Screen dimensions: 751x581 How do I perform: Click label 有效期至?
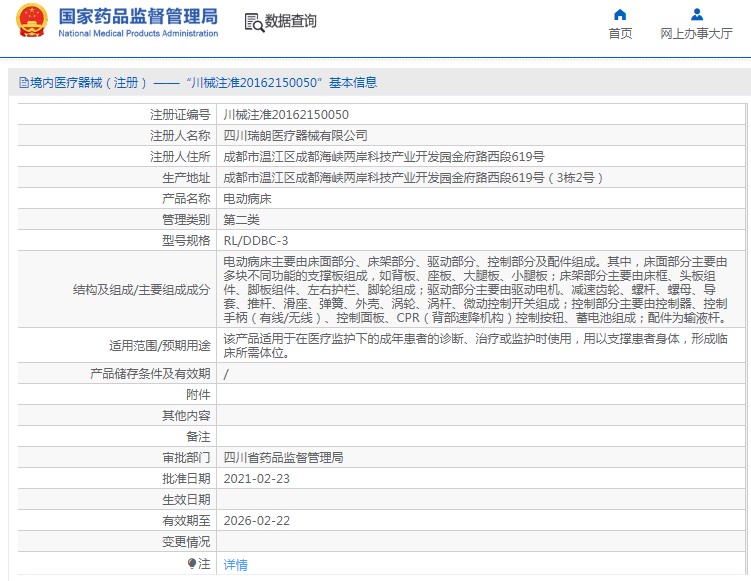click(x=186, y=521)
